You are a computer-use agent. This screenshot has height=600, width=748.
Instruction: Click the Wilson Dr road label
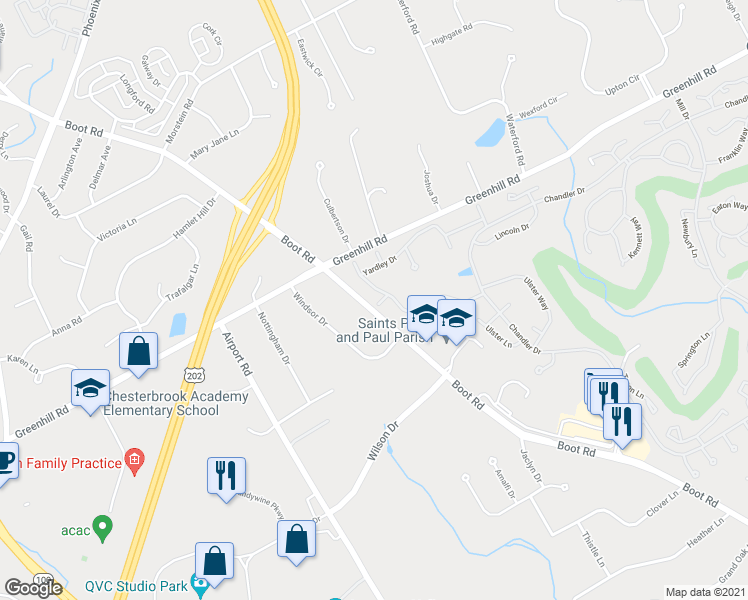tap(383, 441)
